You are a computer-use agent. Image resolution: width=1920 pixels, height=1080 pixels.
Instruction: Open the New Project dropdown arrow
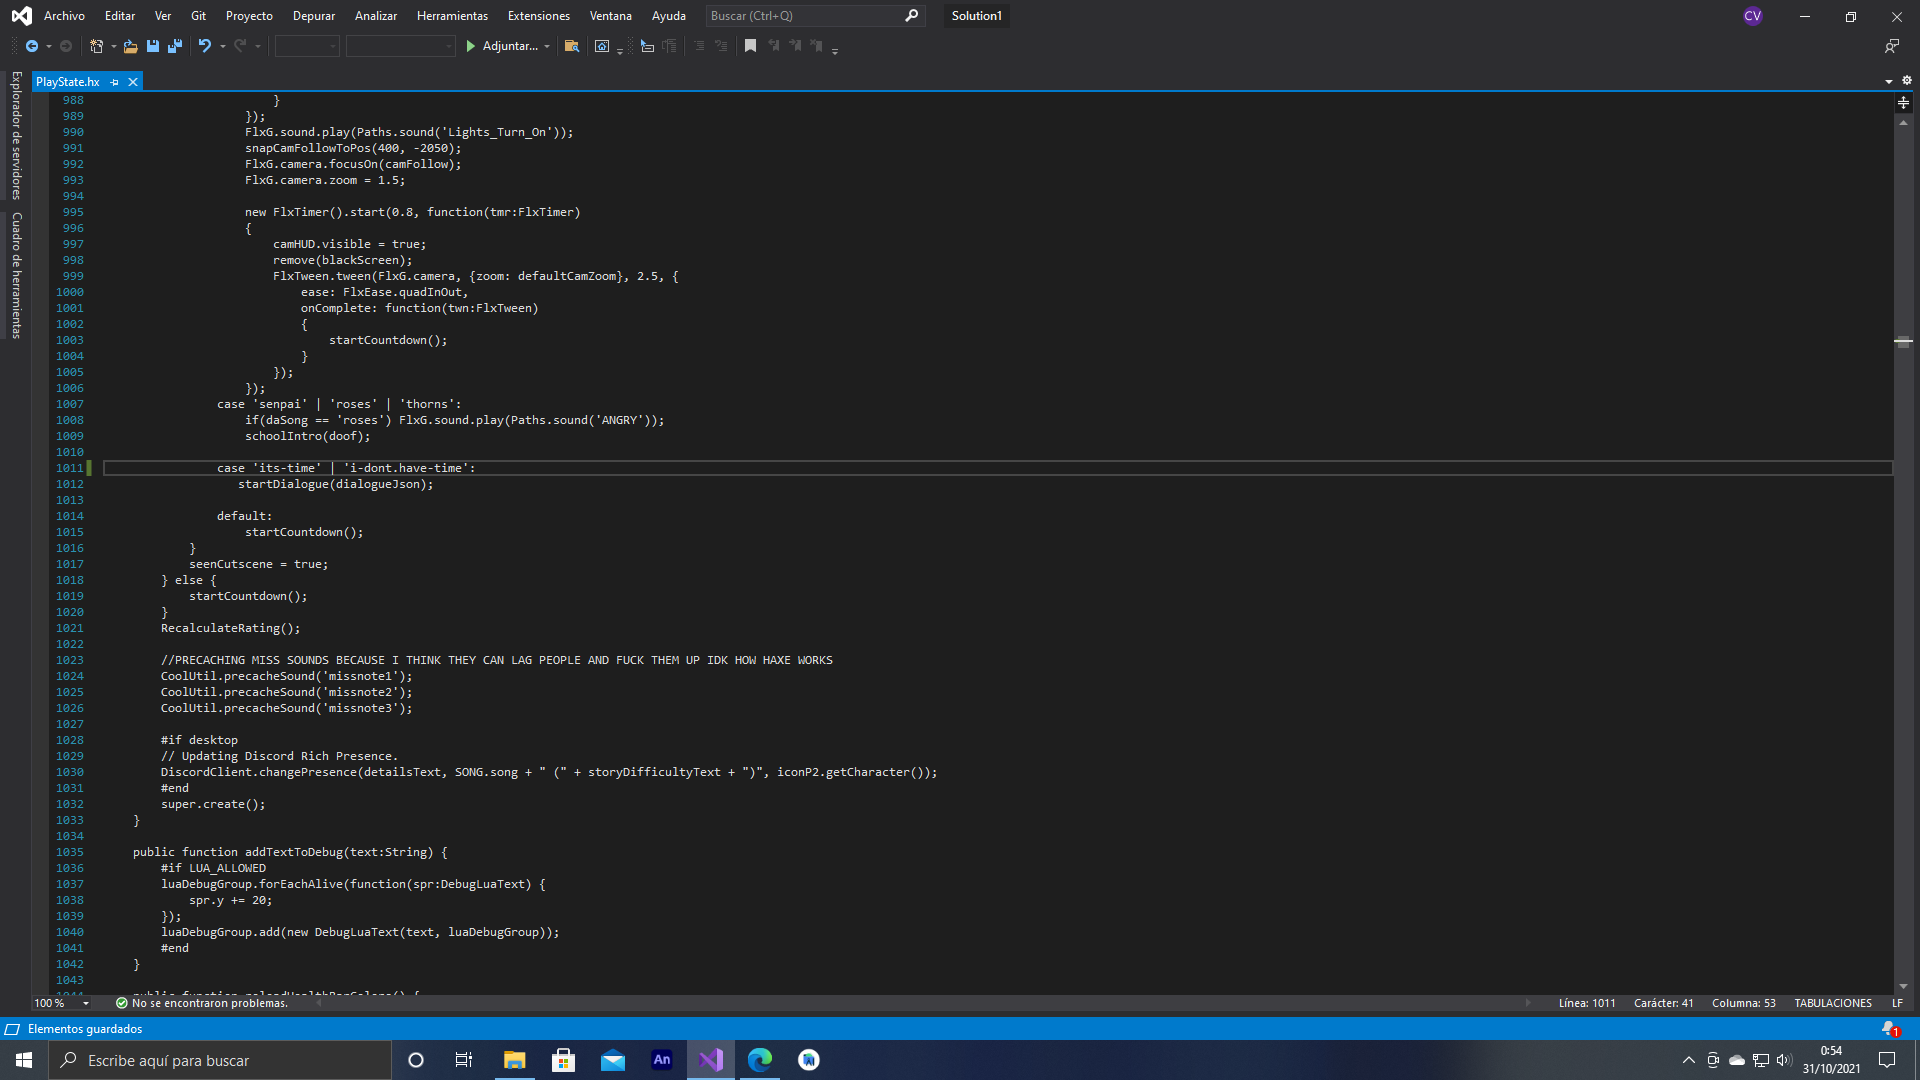[x=113, y=47]
